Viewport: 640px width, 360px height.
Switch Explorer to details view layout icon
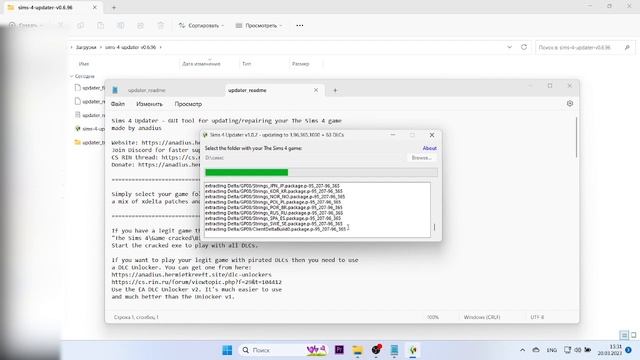624,336
